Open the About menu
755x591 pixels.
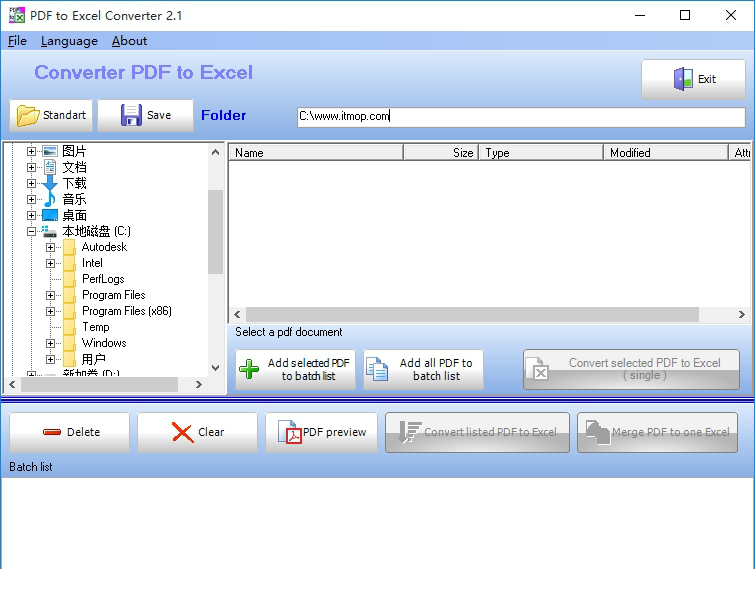coord(130,41)
